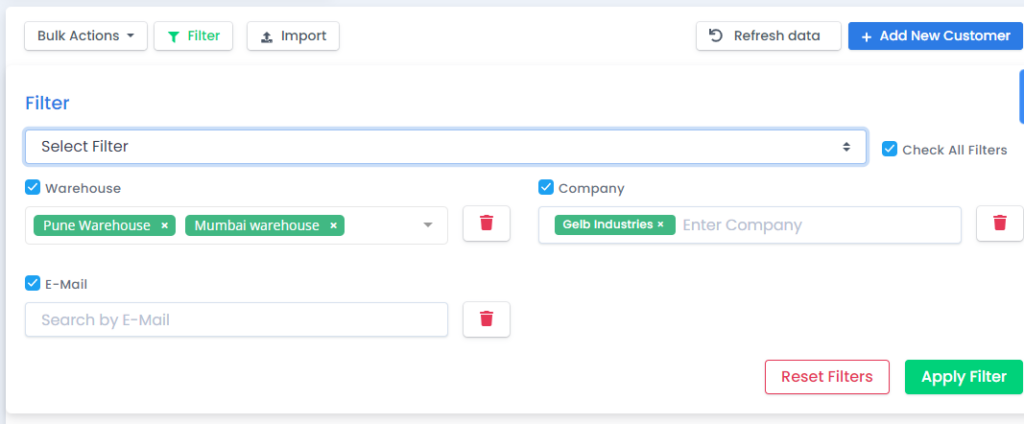Open the Bulk Actions dropdown menu
1024x424 pixels.
(86, 36)
